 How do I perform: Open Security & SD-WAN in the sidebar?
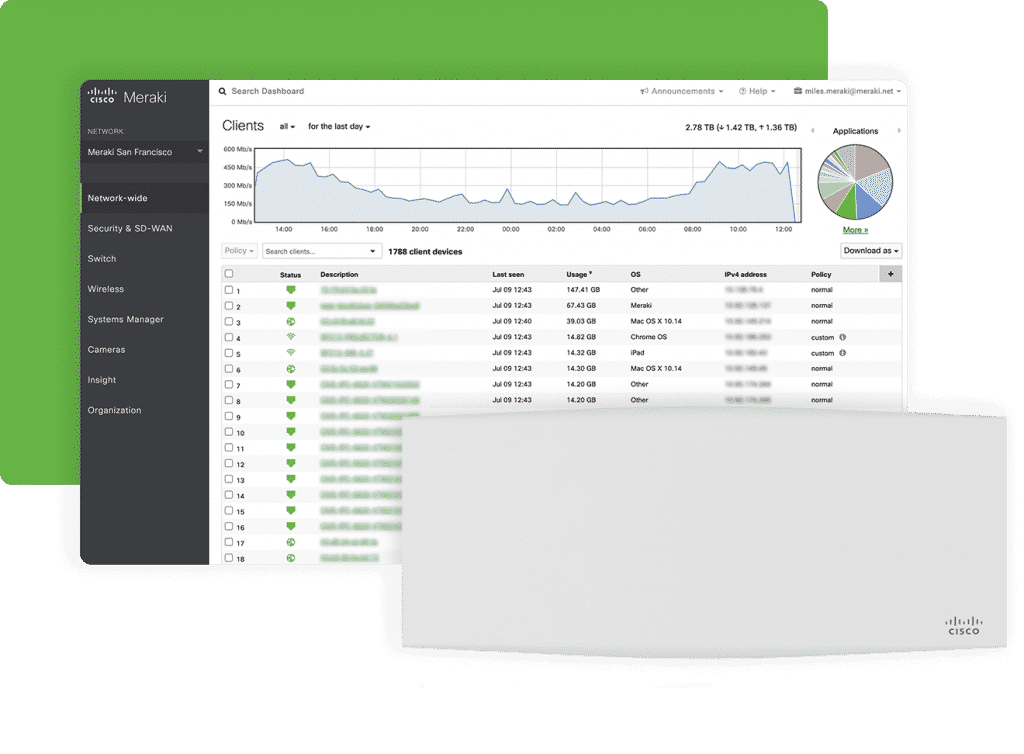(130, 228)
